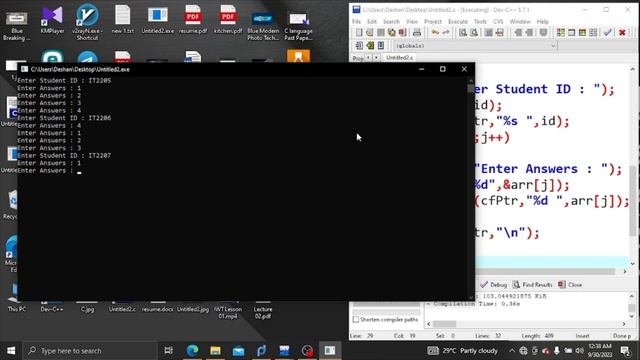This screenshot has width=640, height=360.
Task: Click the Type here to search box
Action: pos(90,351)
